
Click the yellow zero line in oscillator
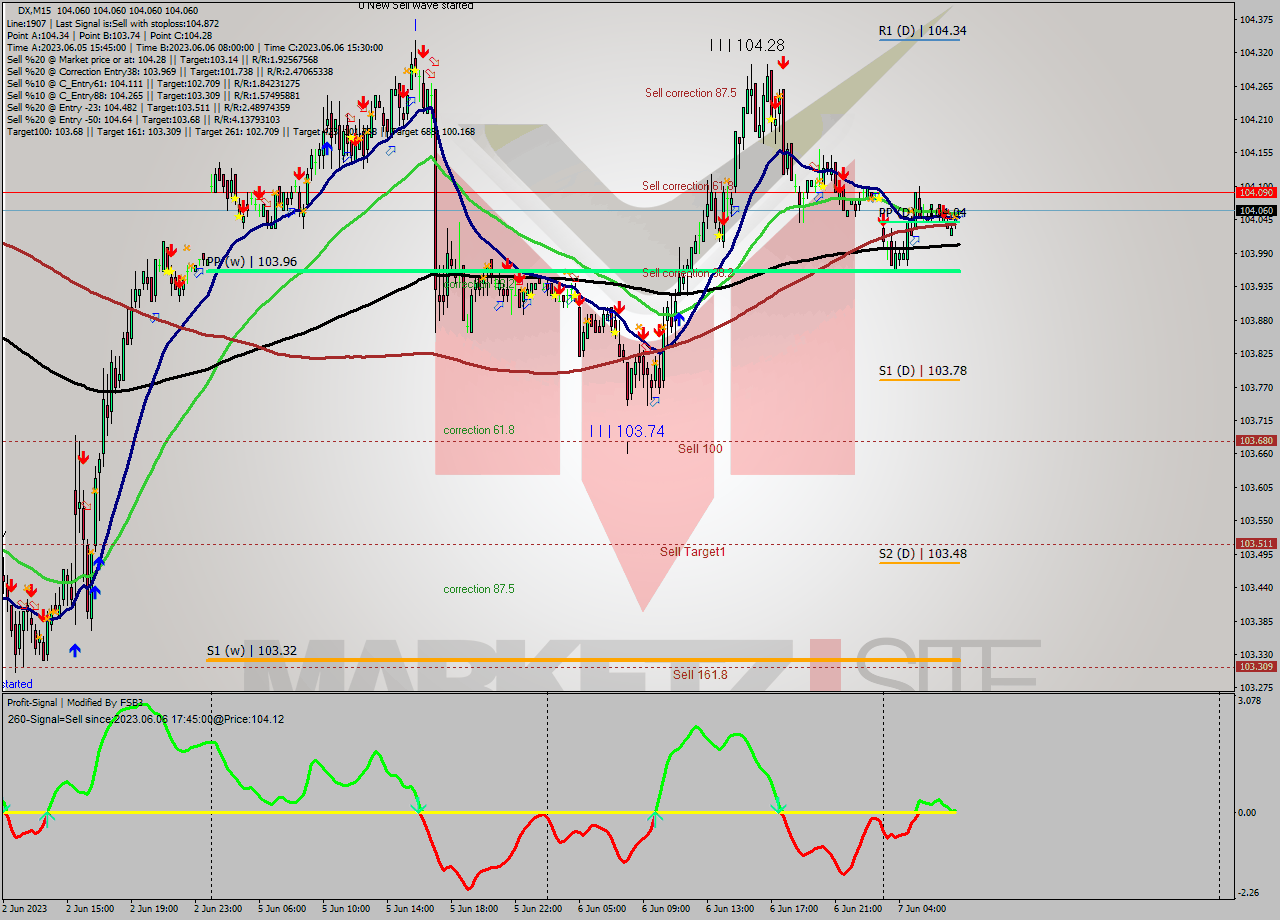coord(480,812)
